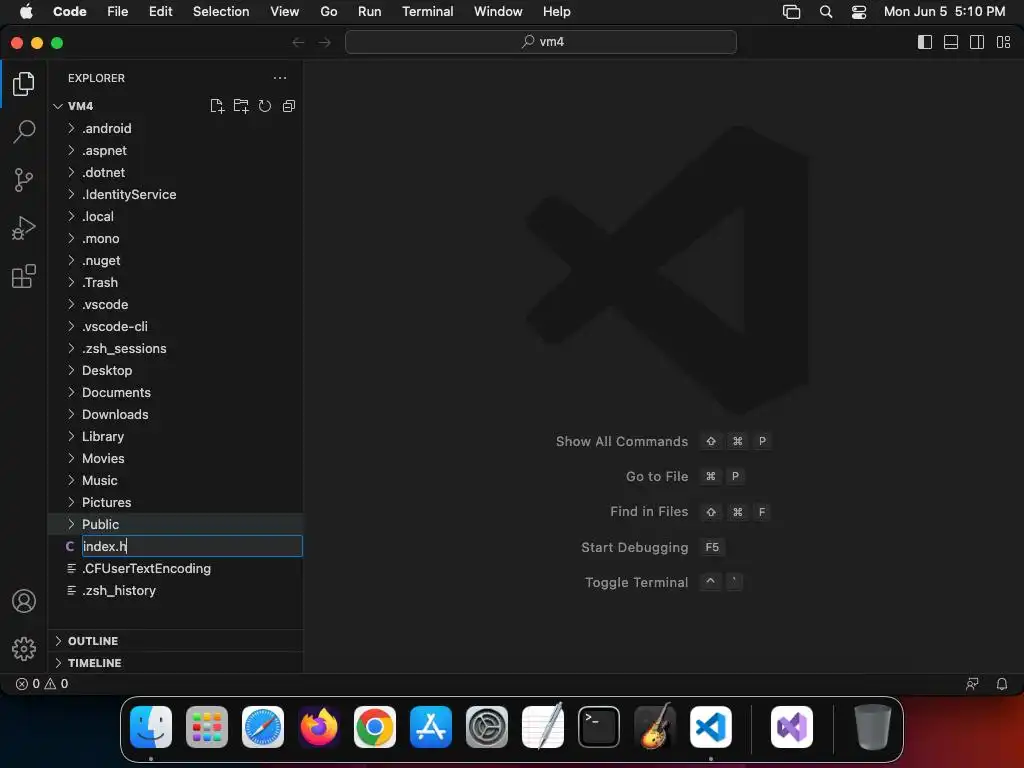The image size is (1024, 768).
Task: Open Finder from the dock
Action: point(151,727)
